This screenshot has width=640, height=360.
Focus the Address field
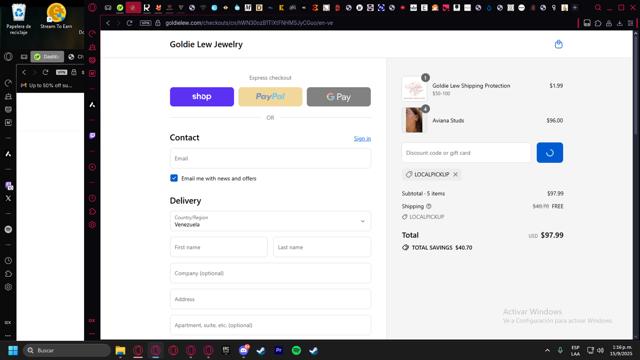point(270,299)
